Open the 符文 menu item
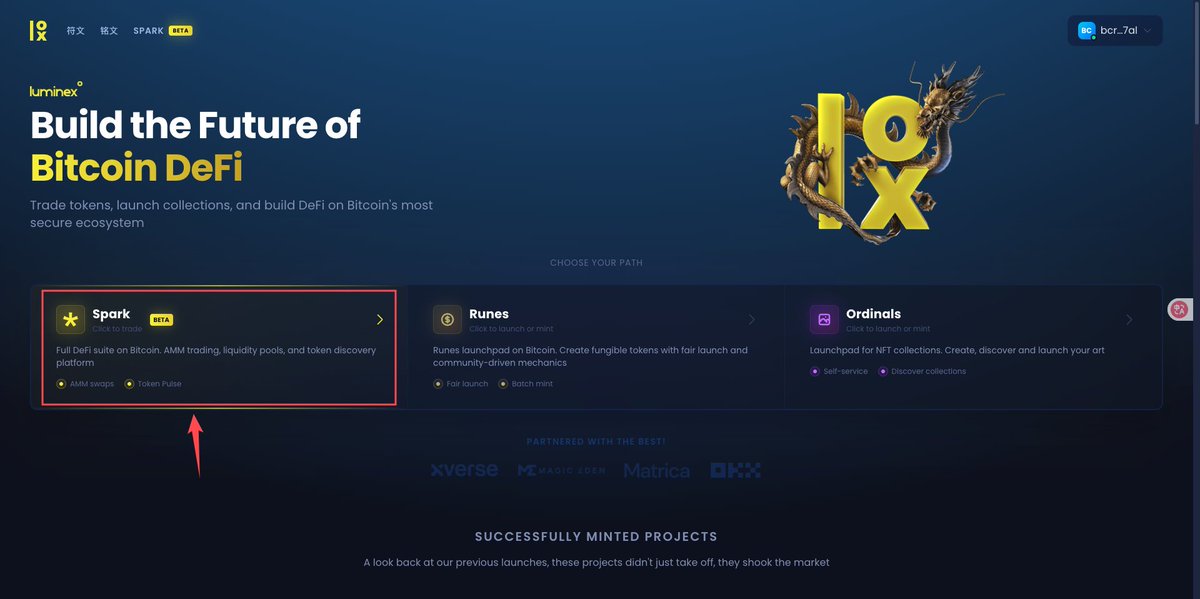Viewport: 1200px width, 599px height. pos(75,31)
